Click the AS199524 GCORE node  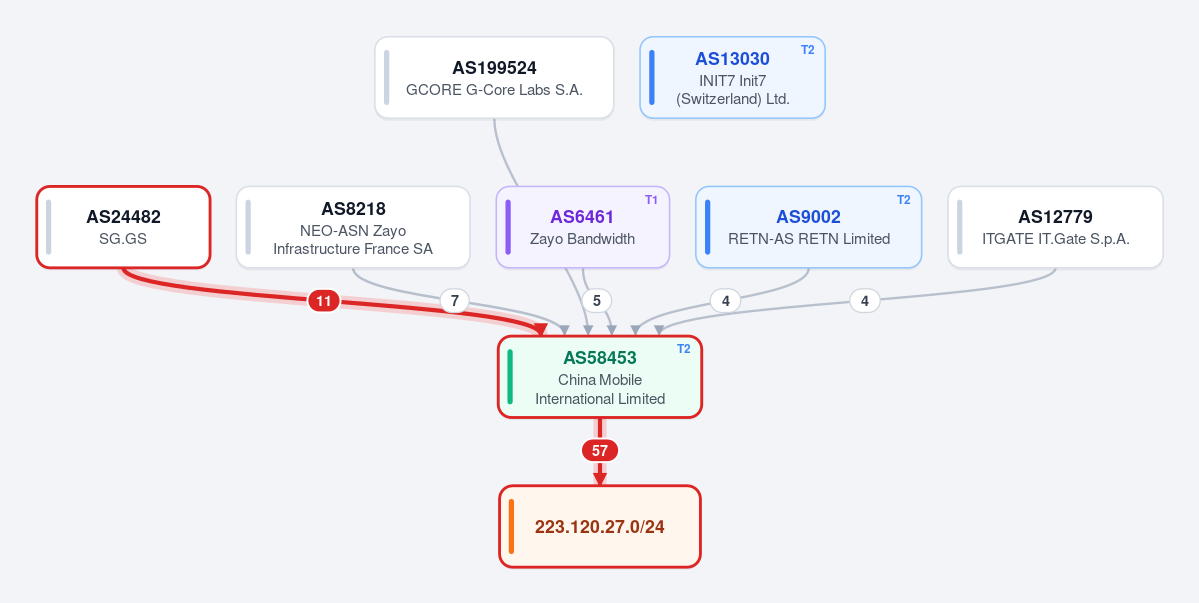494,77
